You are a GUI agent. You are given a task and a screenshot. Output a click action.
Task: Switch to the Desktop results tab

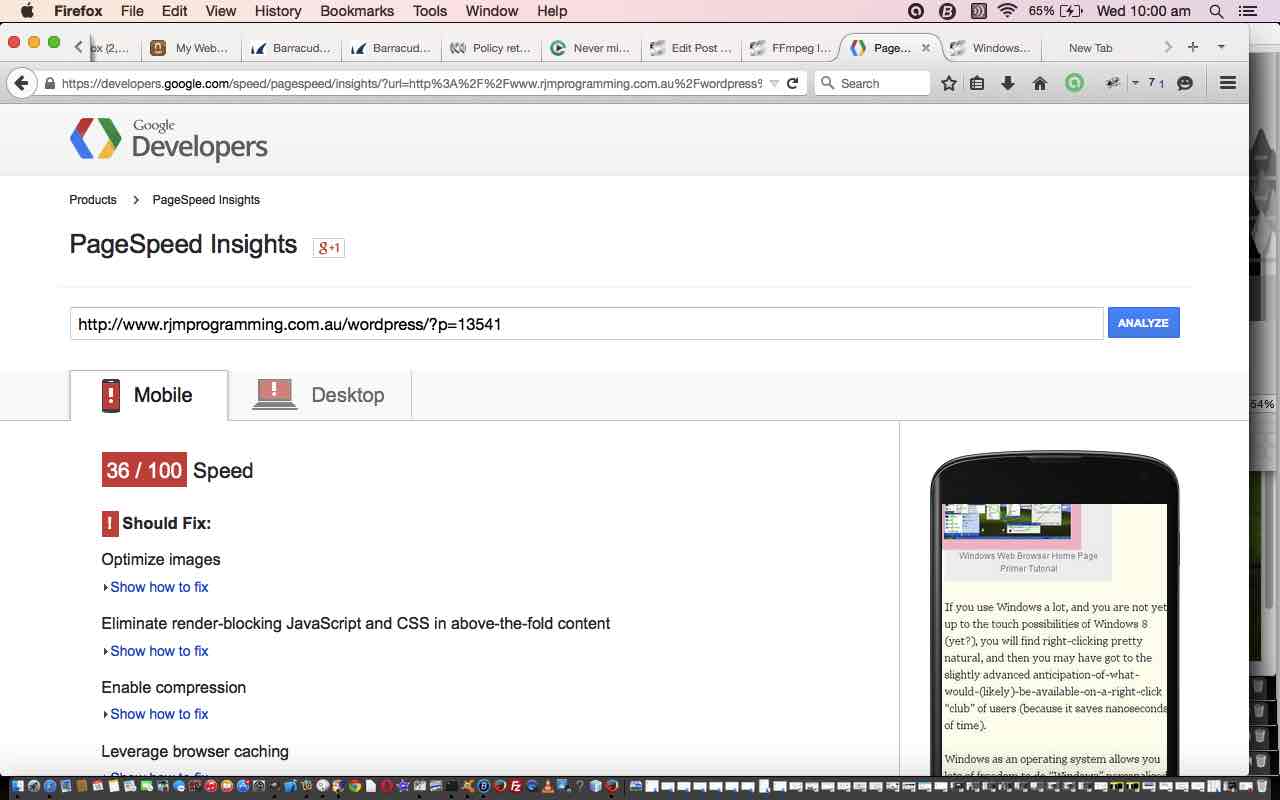(x=320, y=395)
